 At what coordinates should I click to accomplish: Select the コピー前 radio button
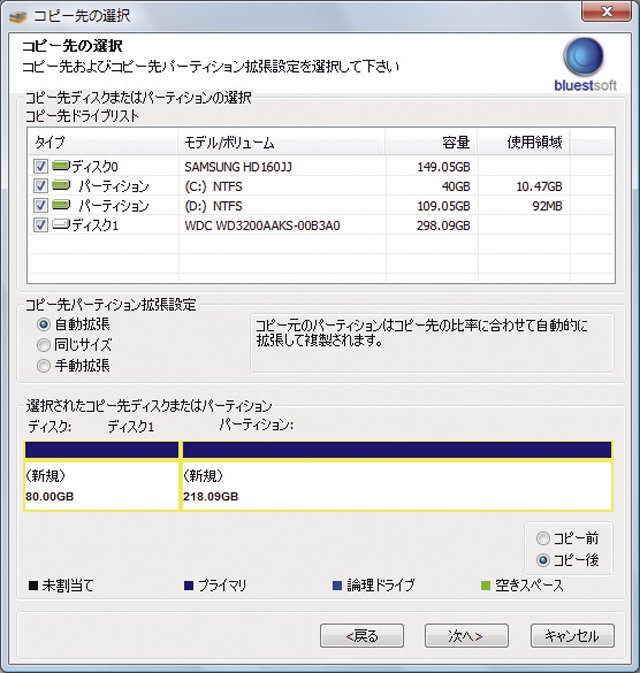pos(543,538)
